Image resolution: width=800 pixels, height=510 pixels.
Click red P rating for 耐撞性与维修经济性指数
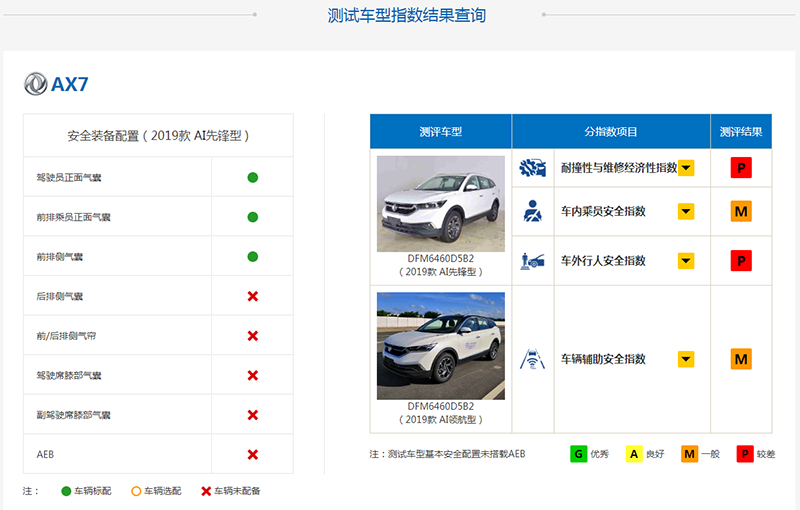(741, 168)
